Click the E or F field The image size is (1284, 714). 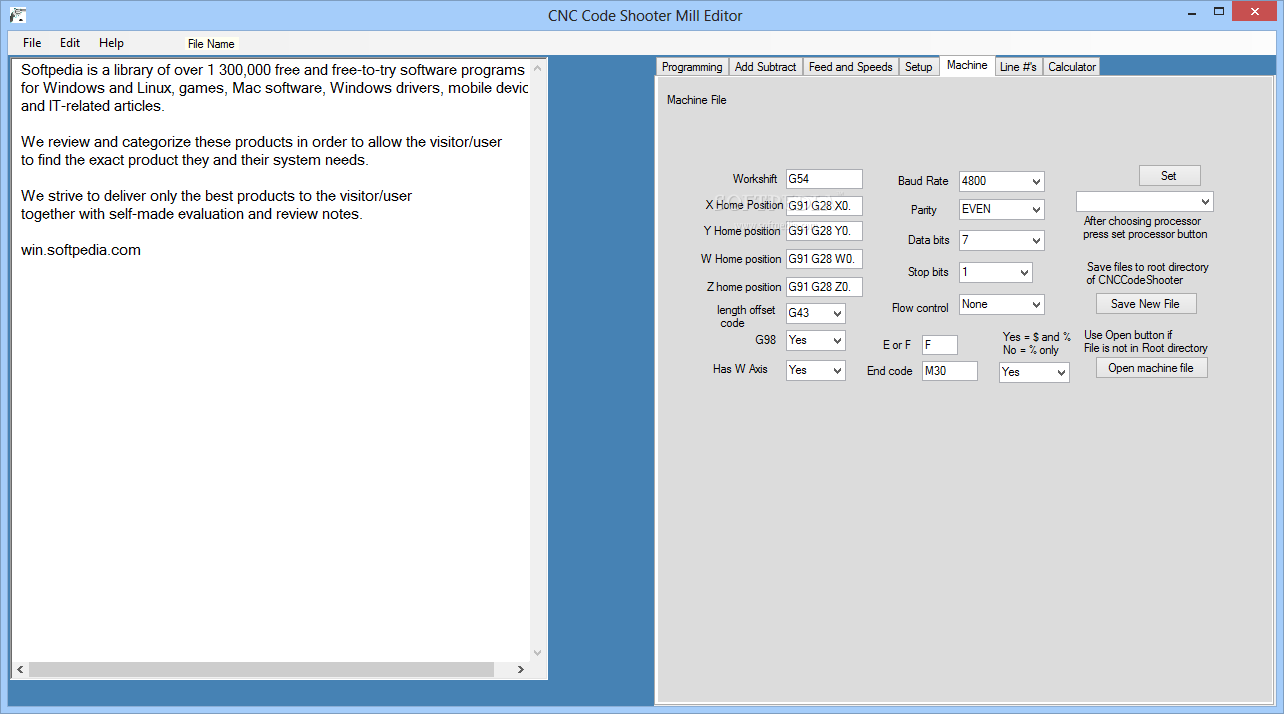(940, 345)
